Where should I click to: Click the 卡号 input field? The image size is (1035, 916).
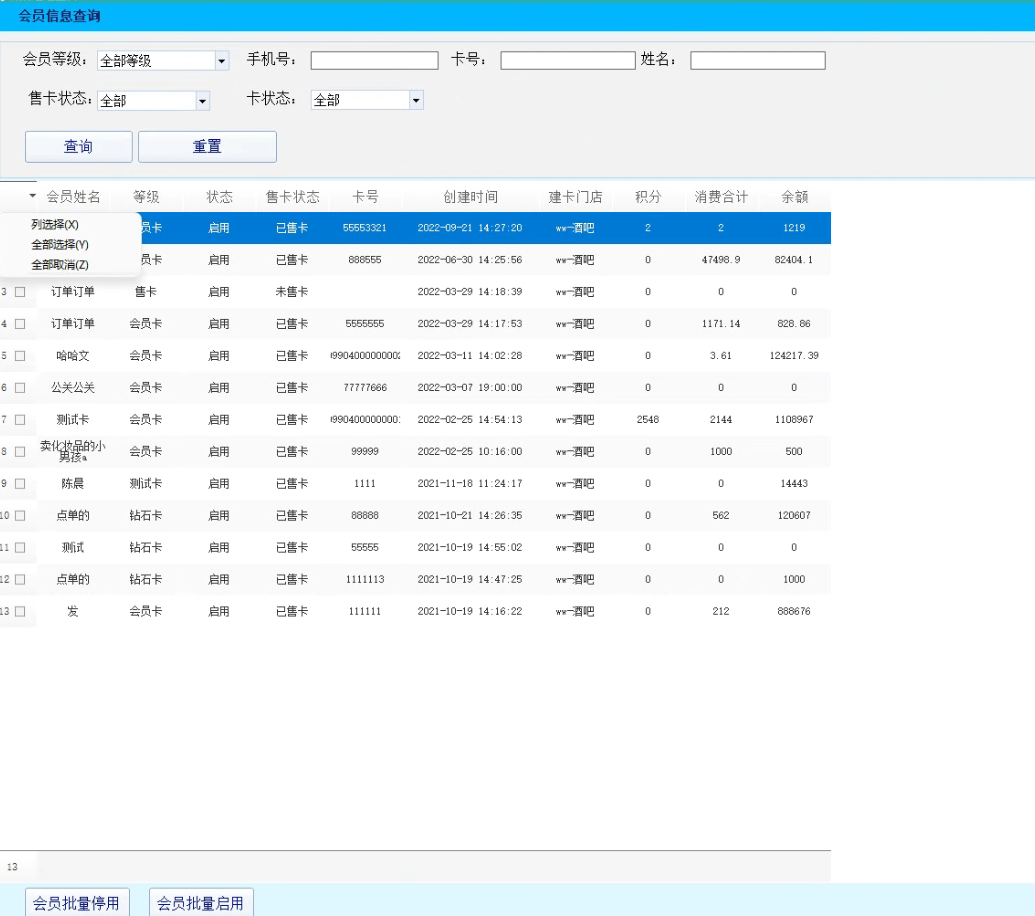click(x=568, y=61)
